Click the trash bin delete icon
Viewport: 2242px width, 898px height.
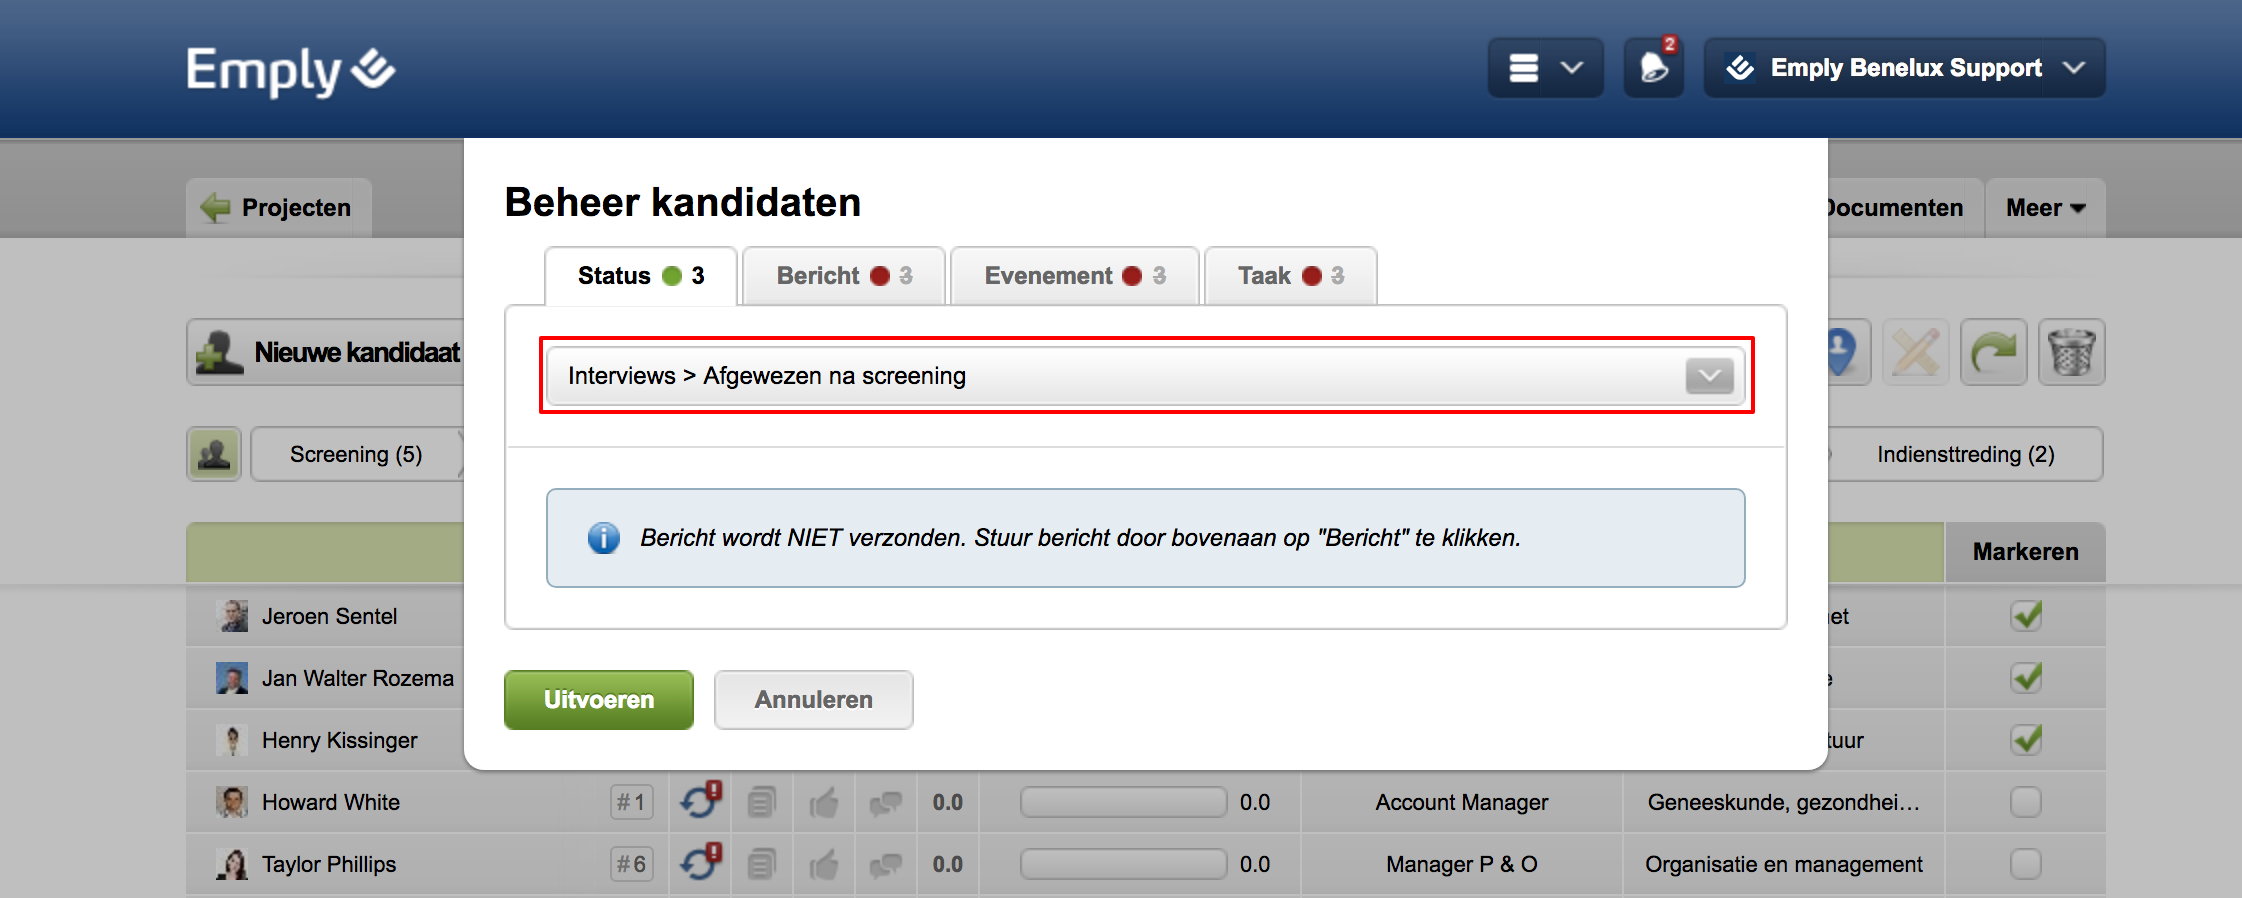(2071, 353)
